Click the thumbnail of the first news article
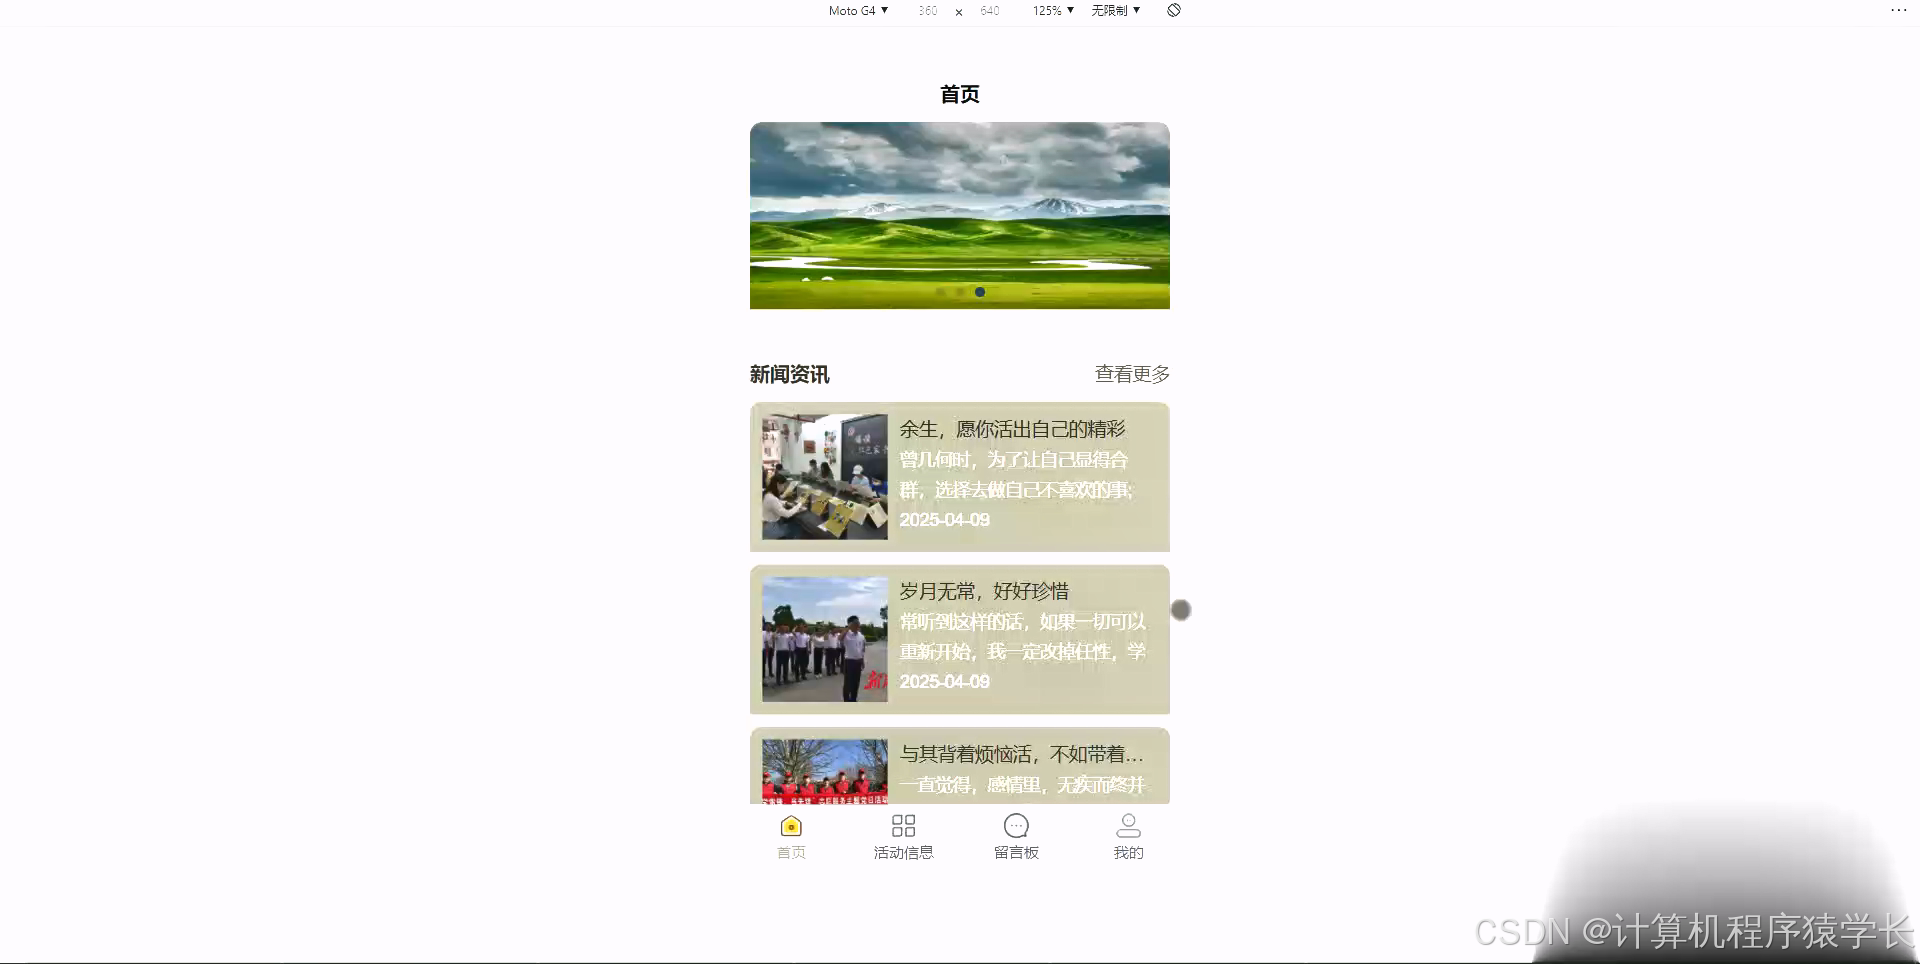Viewport: 1920px width, 964px height. 824,477
